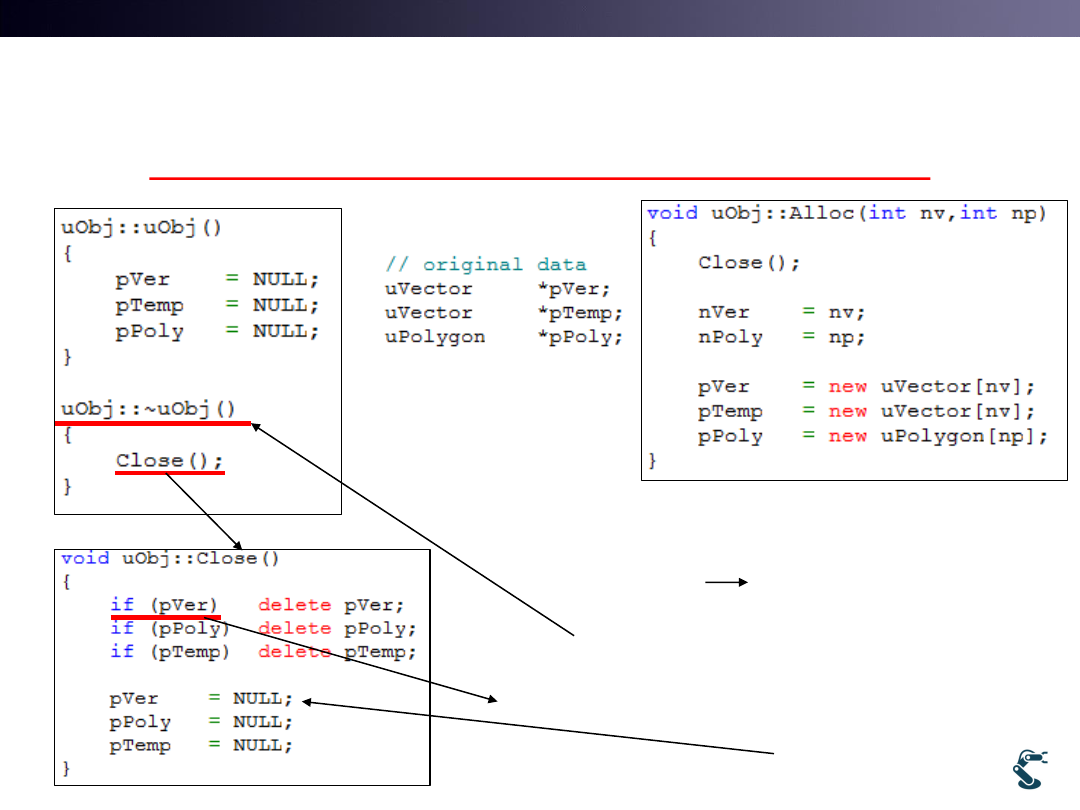The width and height of the screenshot is (1080, 810).
Task: Select the "// original data" comment line
Action: point(486,265)
